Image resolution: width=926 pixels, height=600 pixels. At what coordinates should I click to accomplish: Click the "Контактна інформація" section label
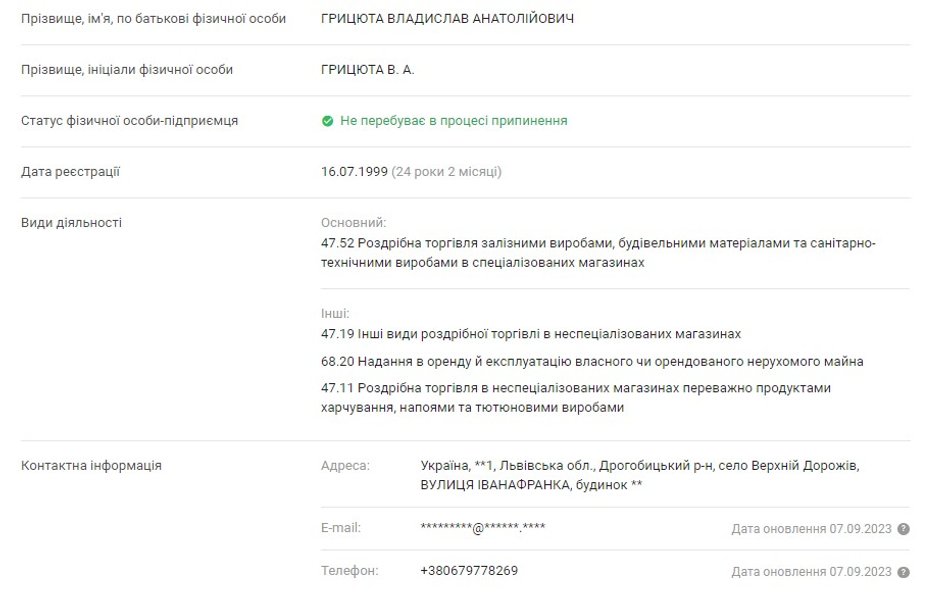[91, 466]
